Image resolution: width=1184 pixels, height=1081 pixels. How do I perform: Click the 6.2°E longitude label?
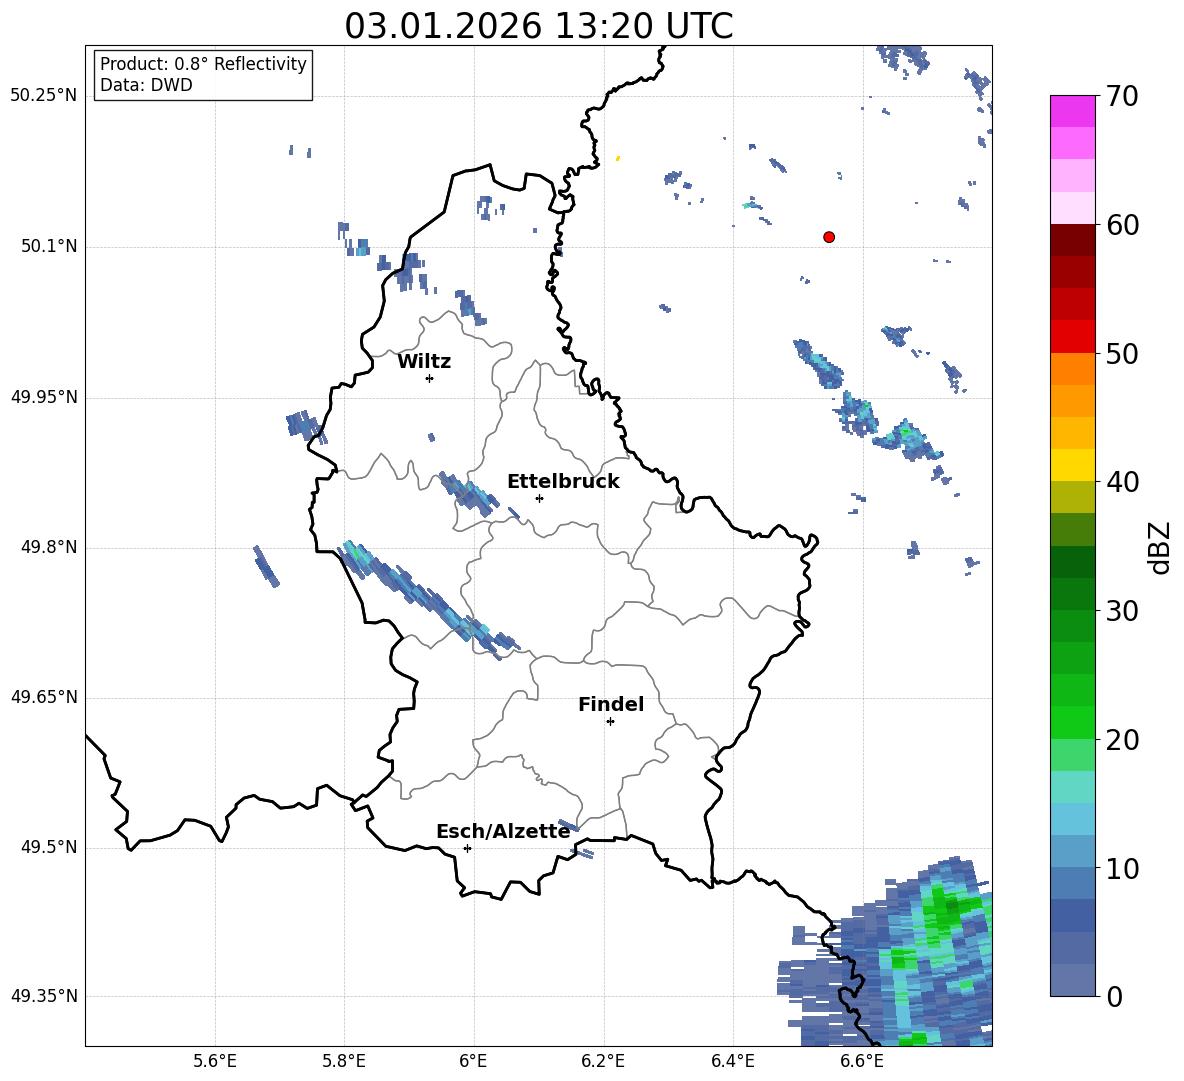pos(603,1061)
